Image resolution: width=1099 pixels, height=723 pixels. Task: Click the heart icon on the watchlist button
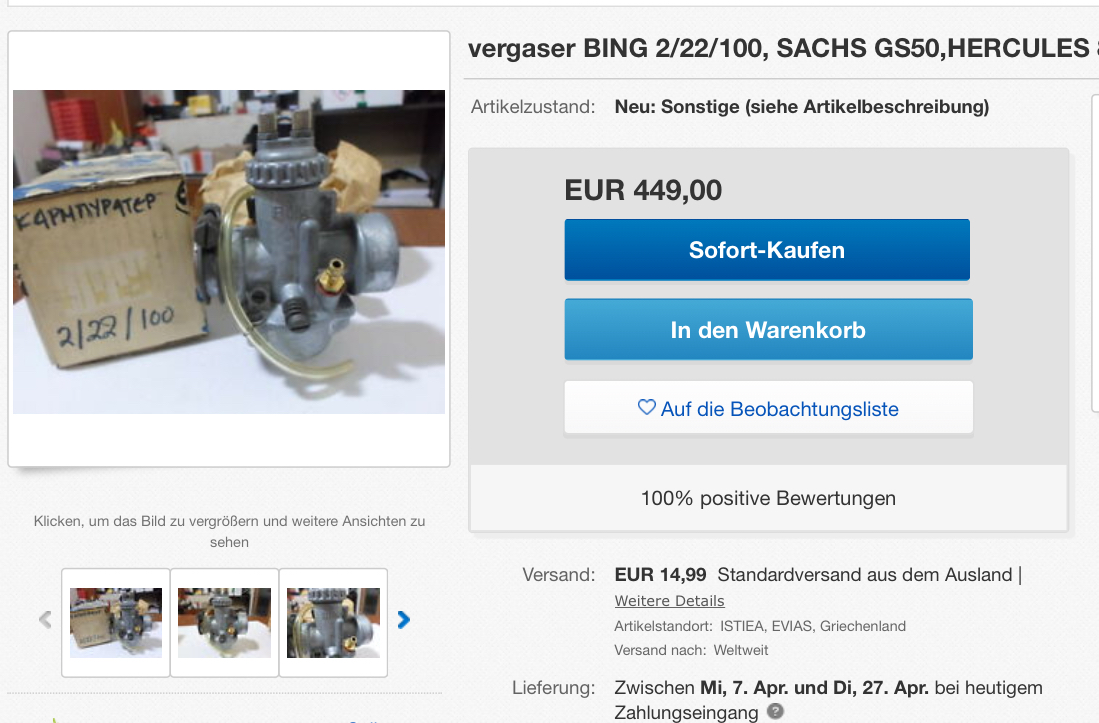(646, 407)
